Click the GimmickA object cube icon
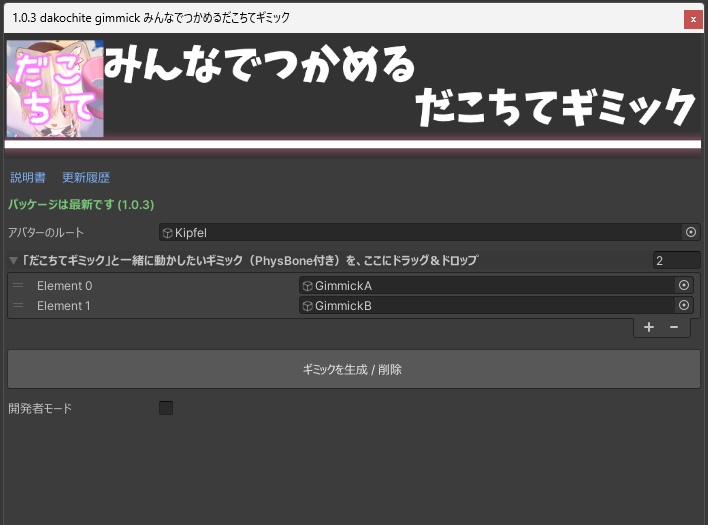 (x=307, y=286)
